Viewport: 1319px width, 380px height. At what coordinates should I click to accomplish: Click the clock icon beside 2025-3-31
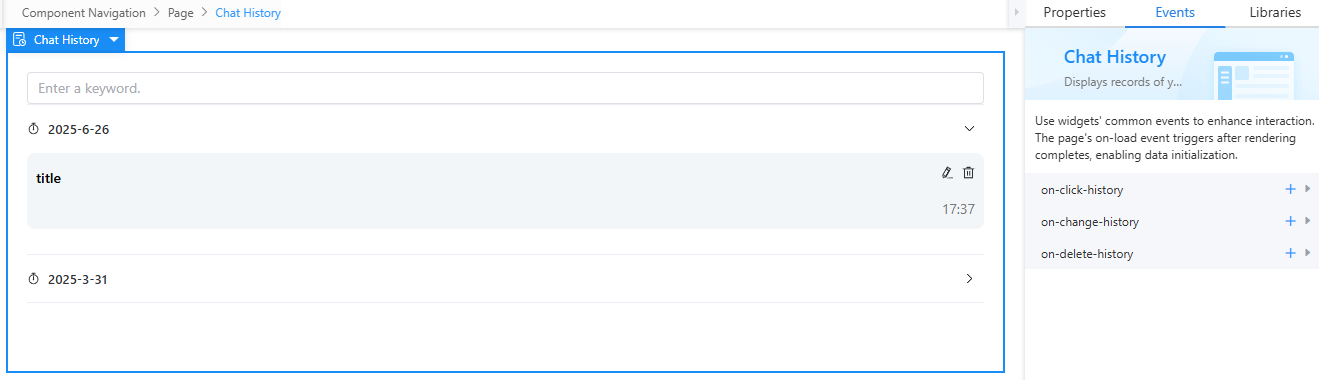(33, 279)
